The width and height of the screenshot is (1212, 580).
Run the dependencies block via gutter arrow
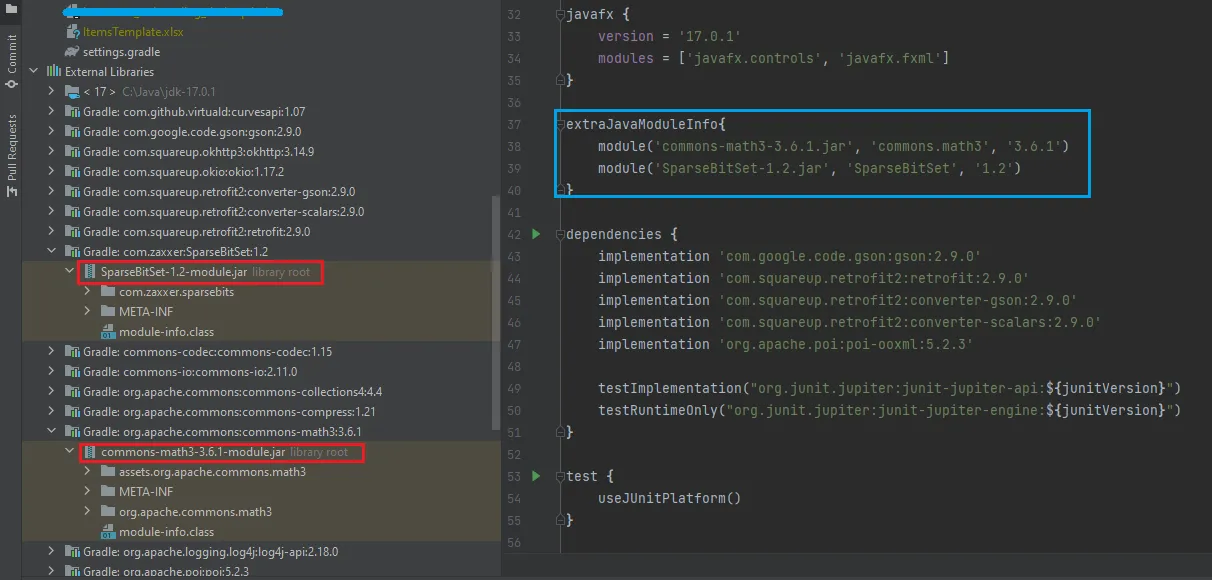(536, 234)
